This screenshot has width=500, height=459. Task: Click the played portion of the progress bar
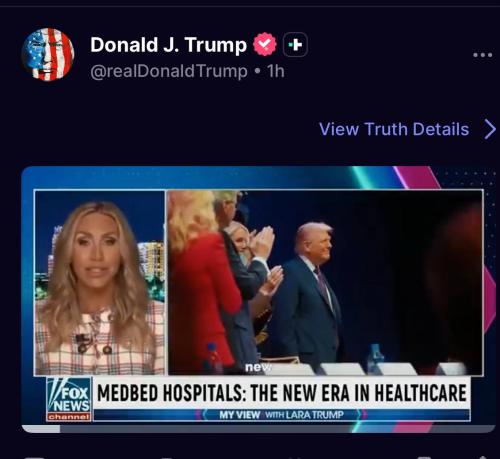pyautogui.click(x=41, y=429)
